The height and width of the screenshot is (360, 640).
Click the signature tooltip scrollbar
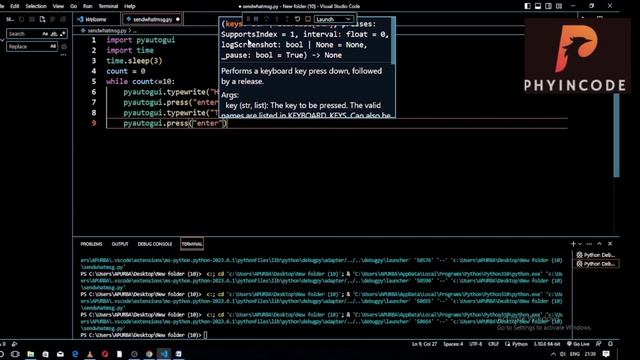[393, 41]
